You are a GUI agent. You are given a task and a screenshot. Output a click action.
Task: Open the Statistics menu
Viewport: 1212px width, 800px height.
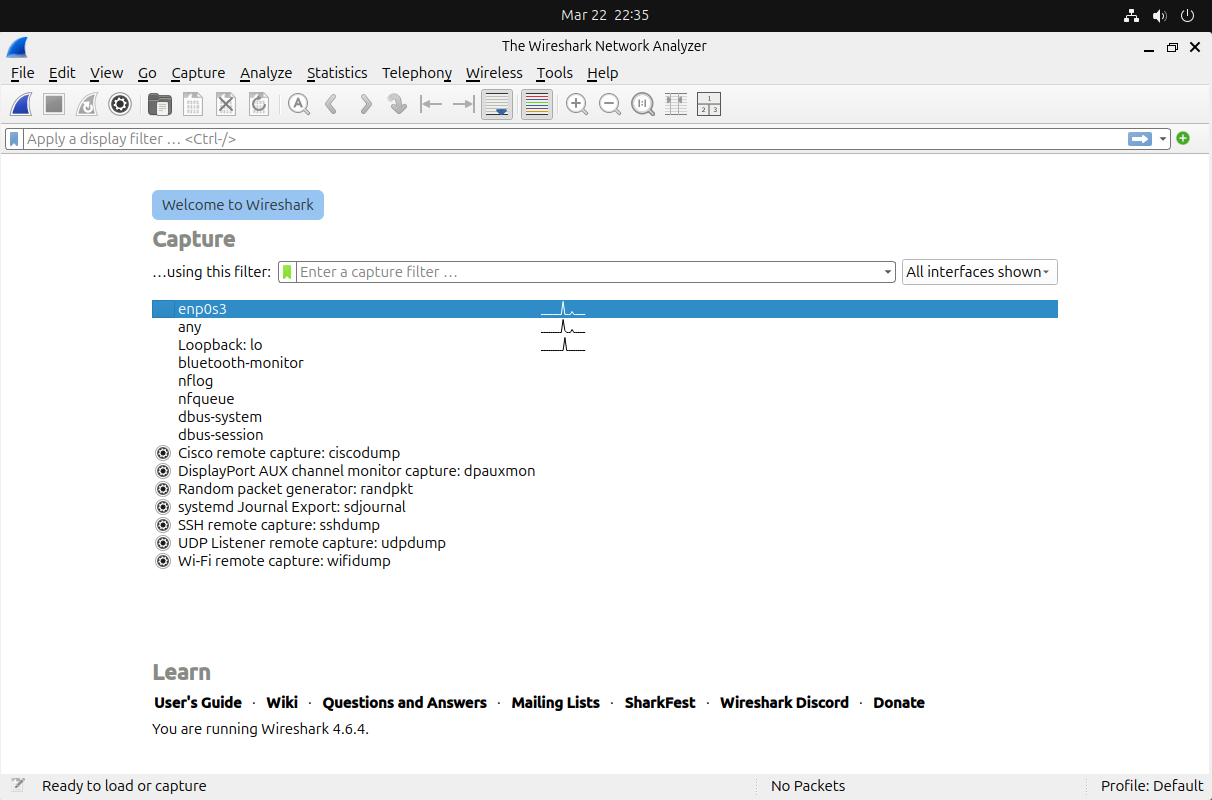(x=337, y=73)
